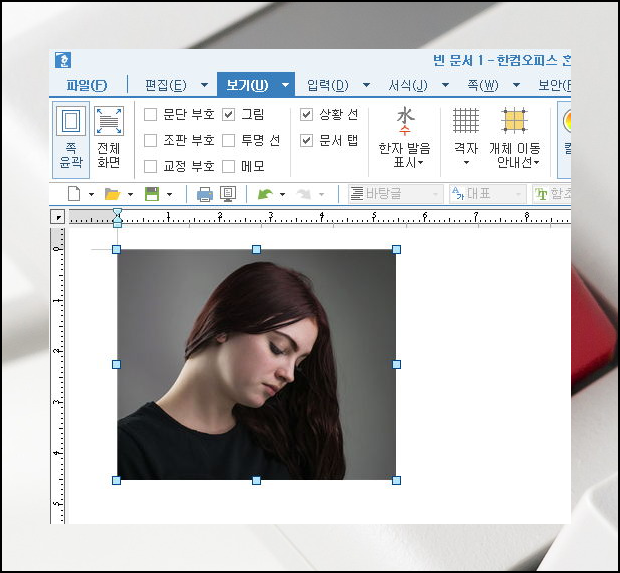
Task: Click the bottom-left image resize handle
Action: (116, 480)
